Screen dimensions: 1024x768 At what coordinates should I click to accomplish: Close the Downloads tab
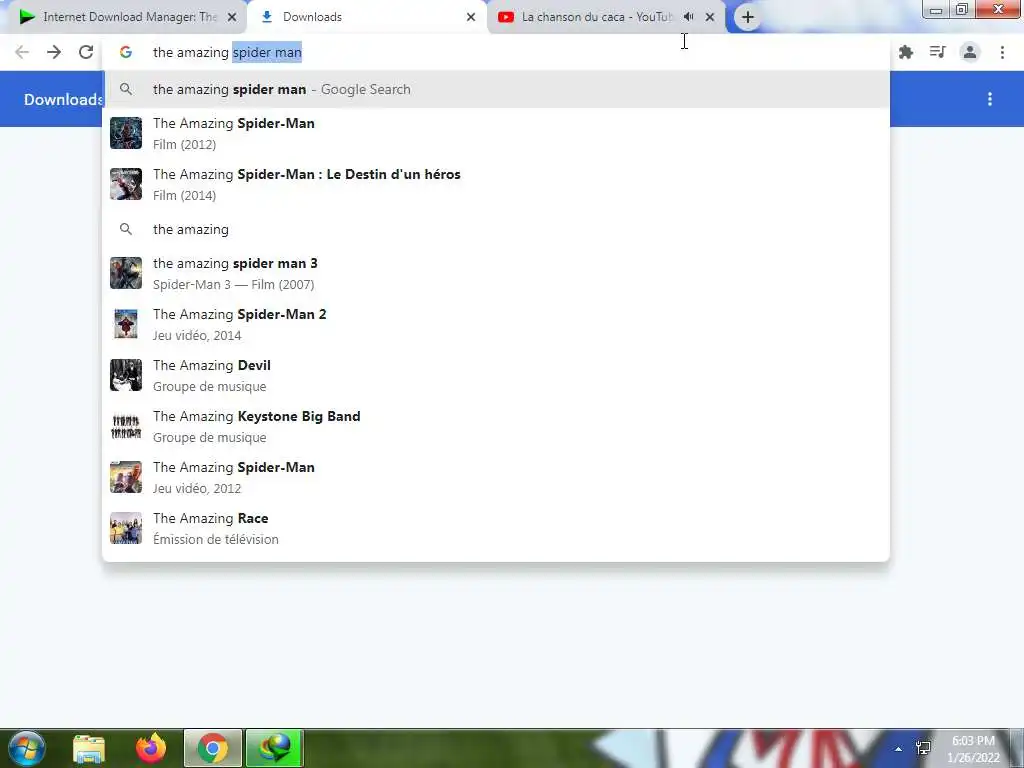[471, 17]
